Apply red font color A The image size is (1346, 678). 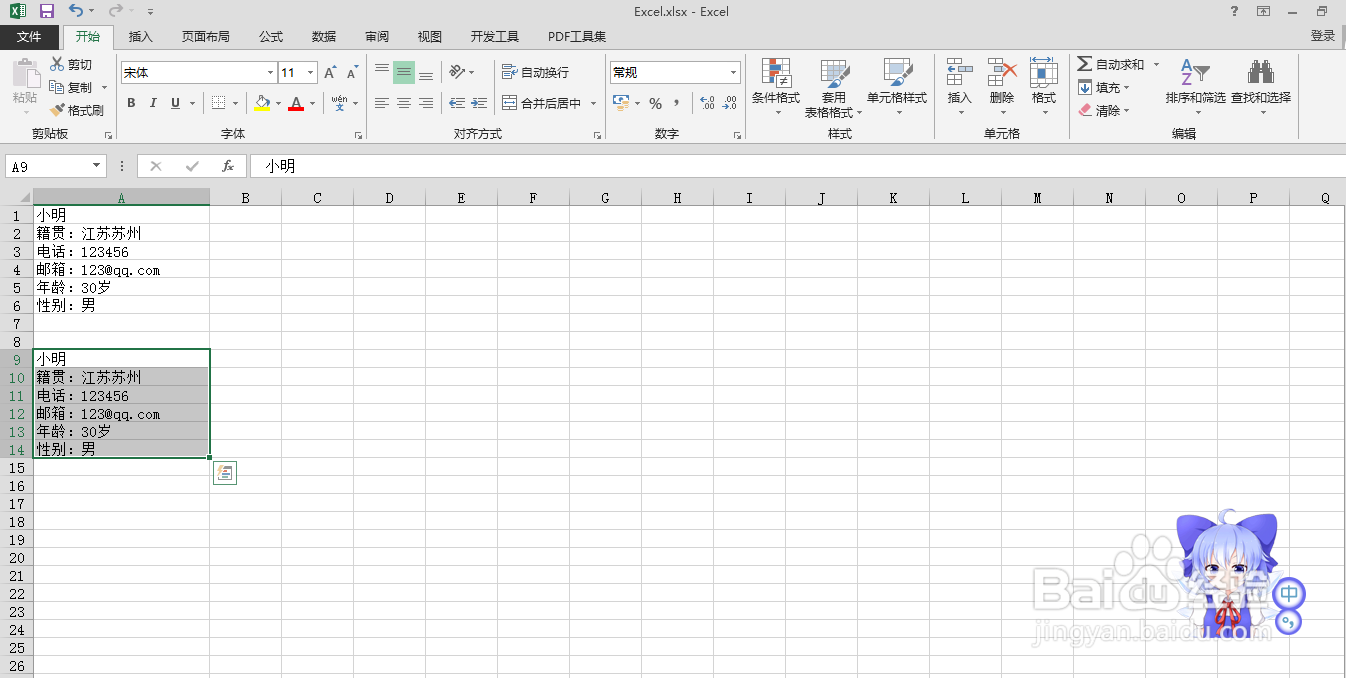pyautogui.click(x=296, y=103)
